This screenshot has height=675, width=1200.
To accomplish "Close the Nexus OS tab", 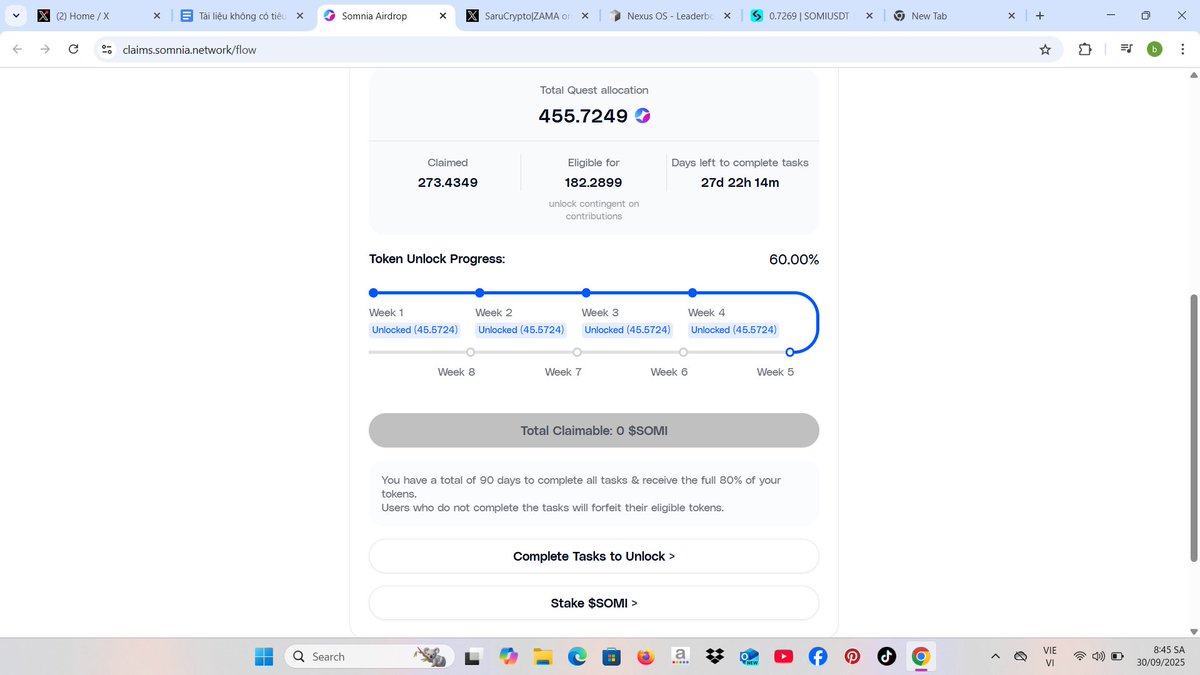I will [x=727, y=16].
